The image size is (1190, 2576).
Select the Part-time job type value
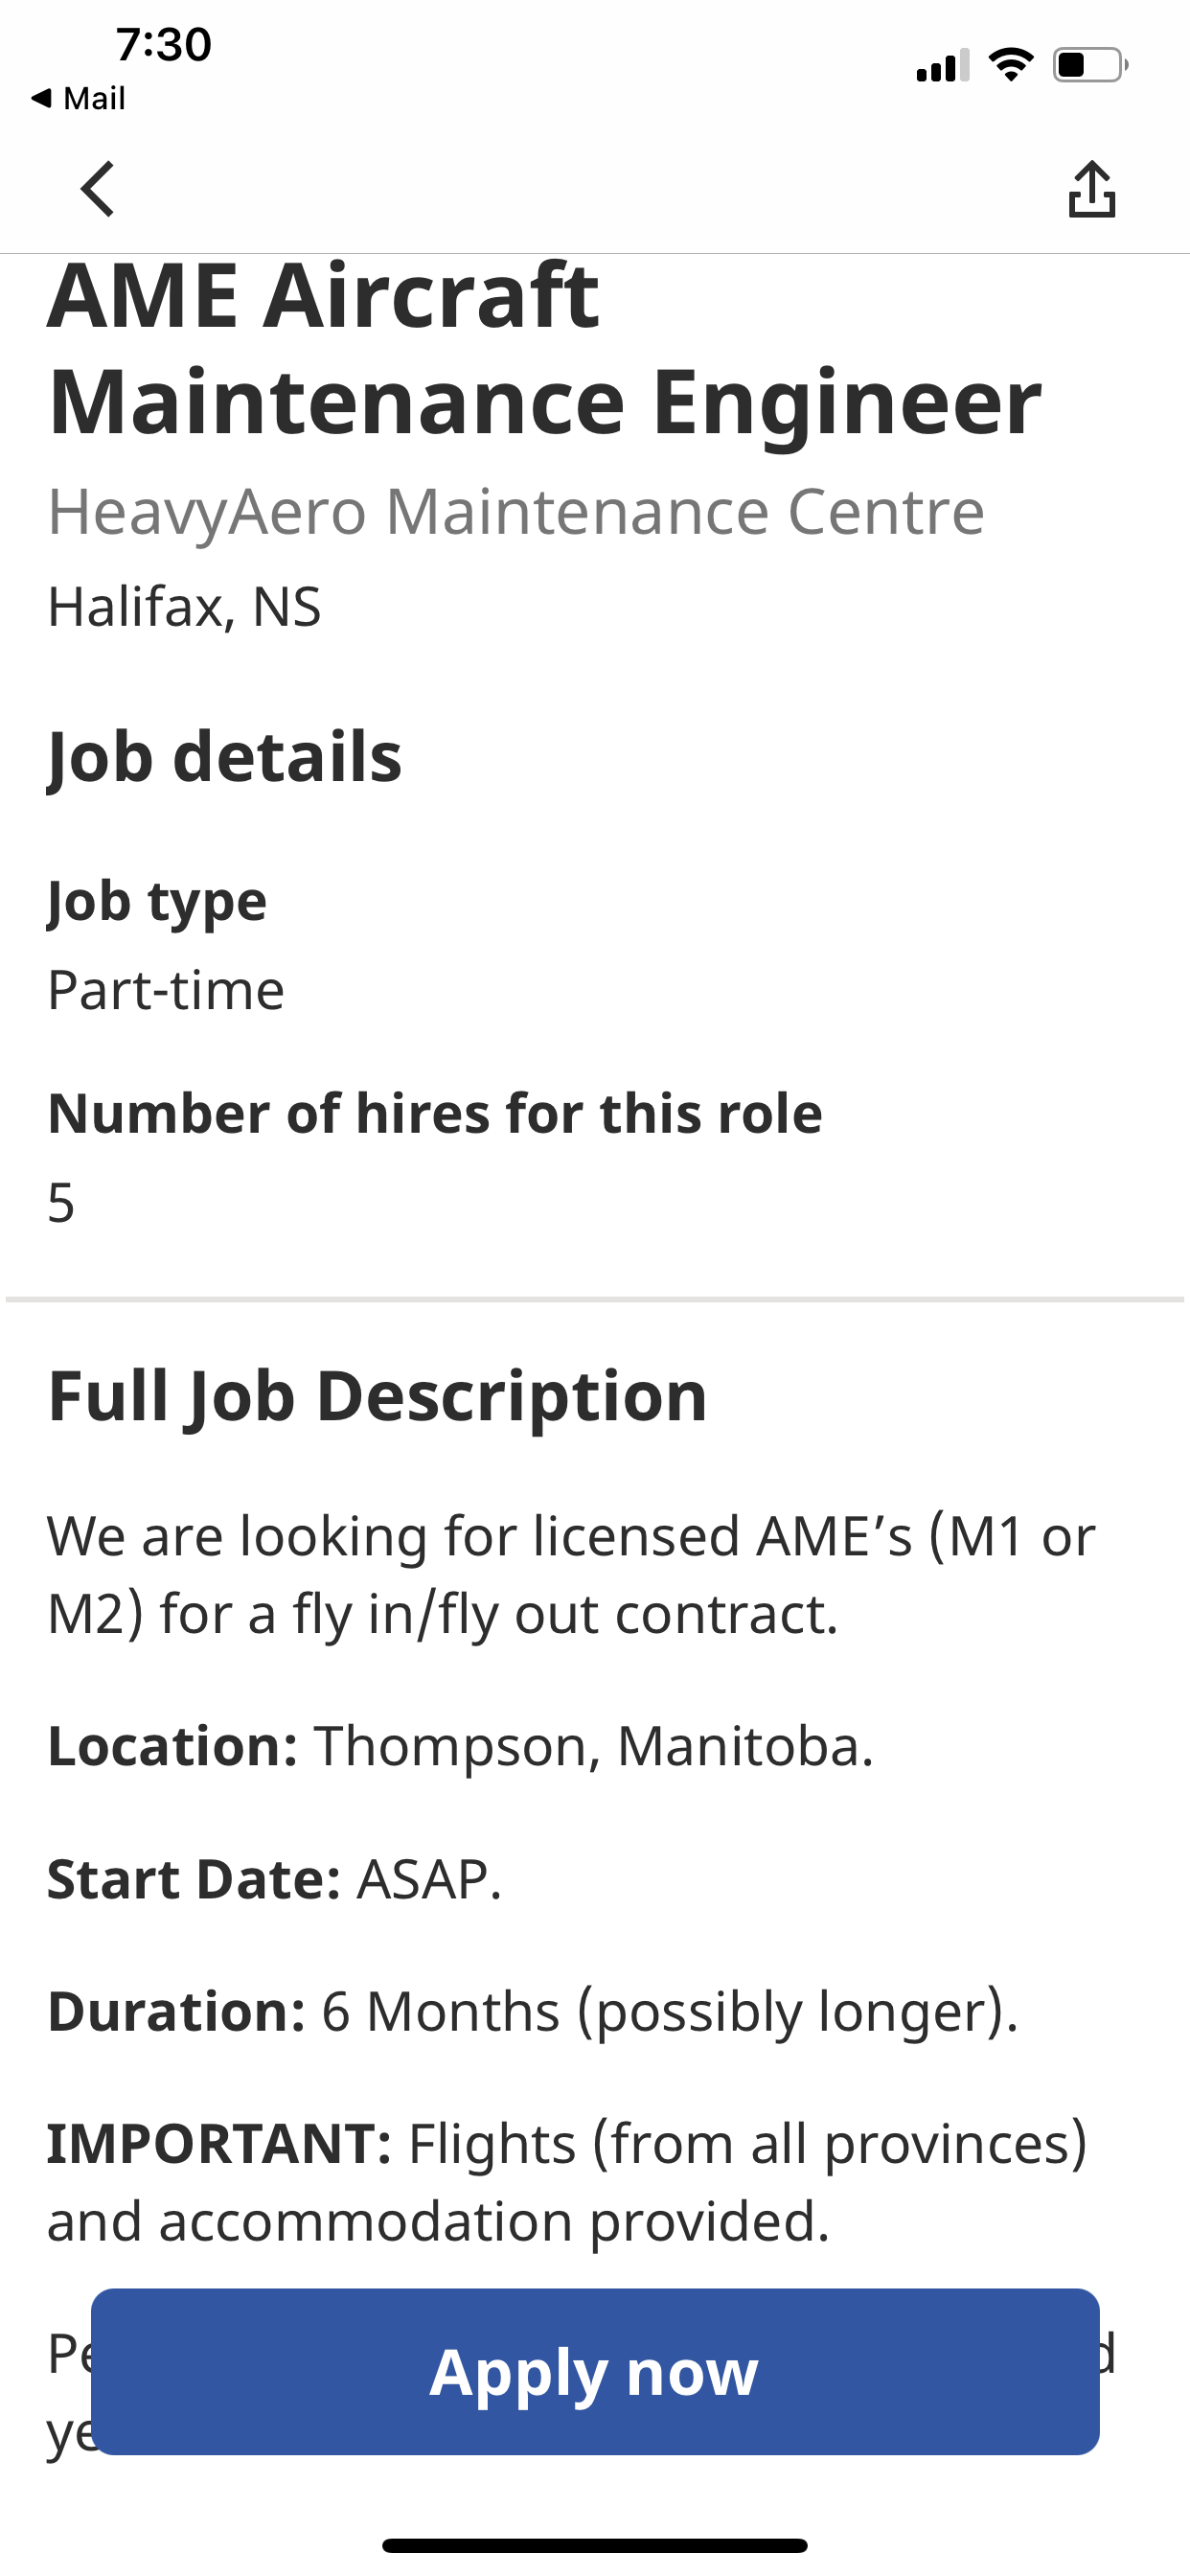(x=166, y=990)
